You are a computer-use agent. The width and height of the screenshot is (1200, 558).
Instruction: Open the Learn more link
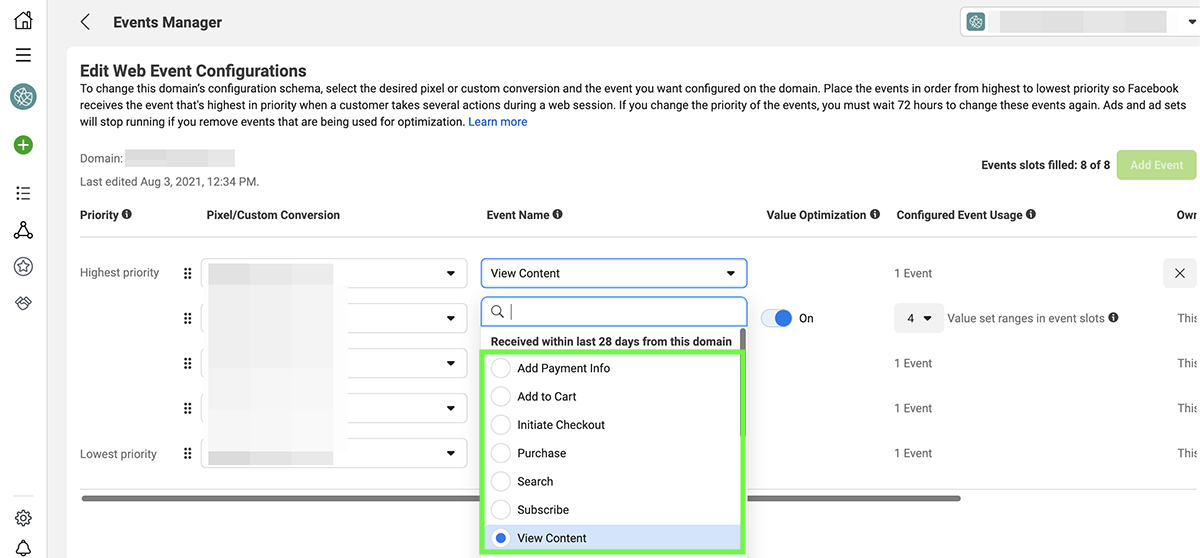(497, 122)
